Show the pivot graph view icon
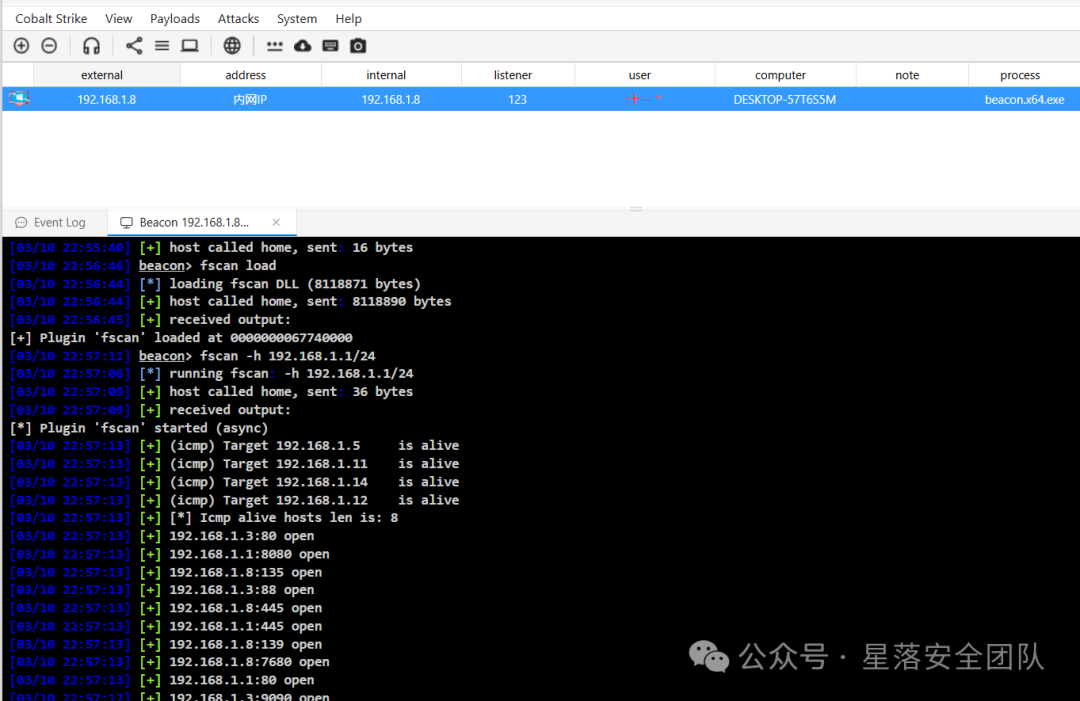 (134, 45)
